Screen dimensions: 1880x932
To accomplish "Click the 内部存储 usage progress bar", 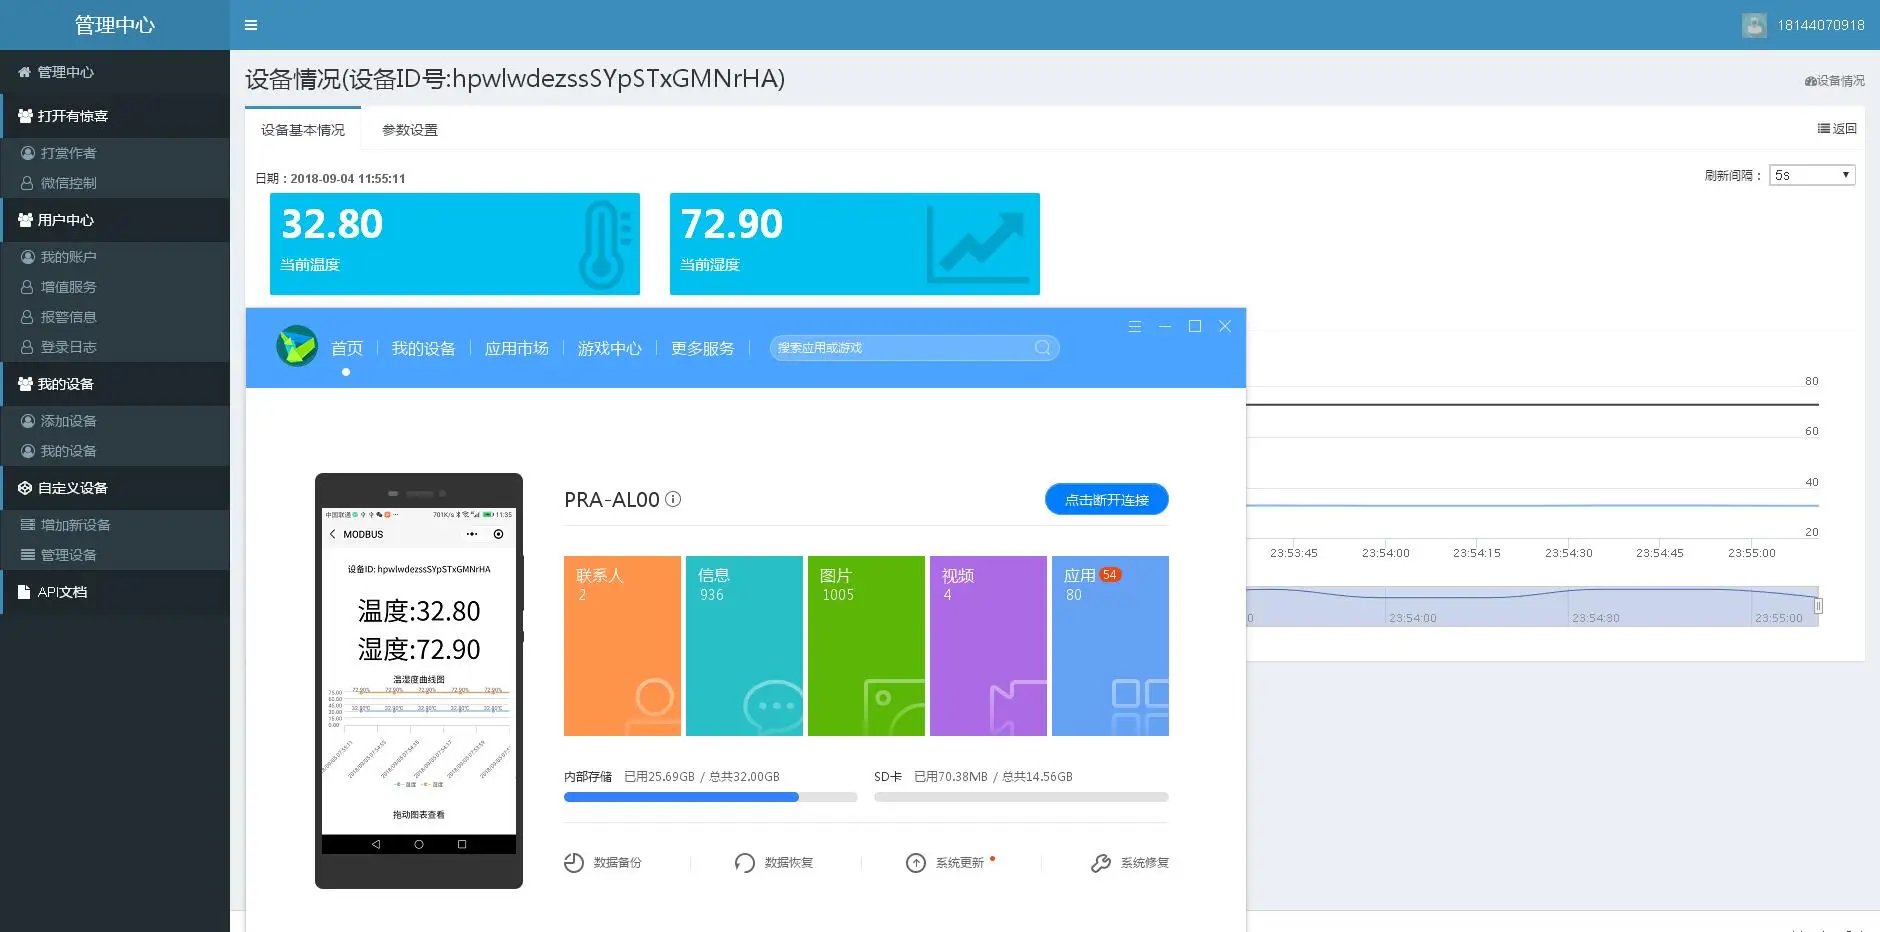I will point(710,797).
